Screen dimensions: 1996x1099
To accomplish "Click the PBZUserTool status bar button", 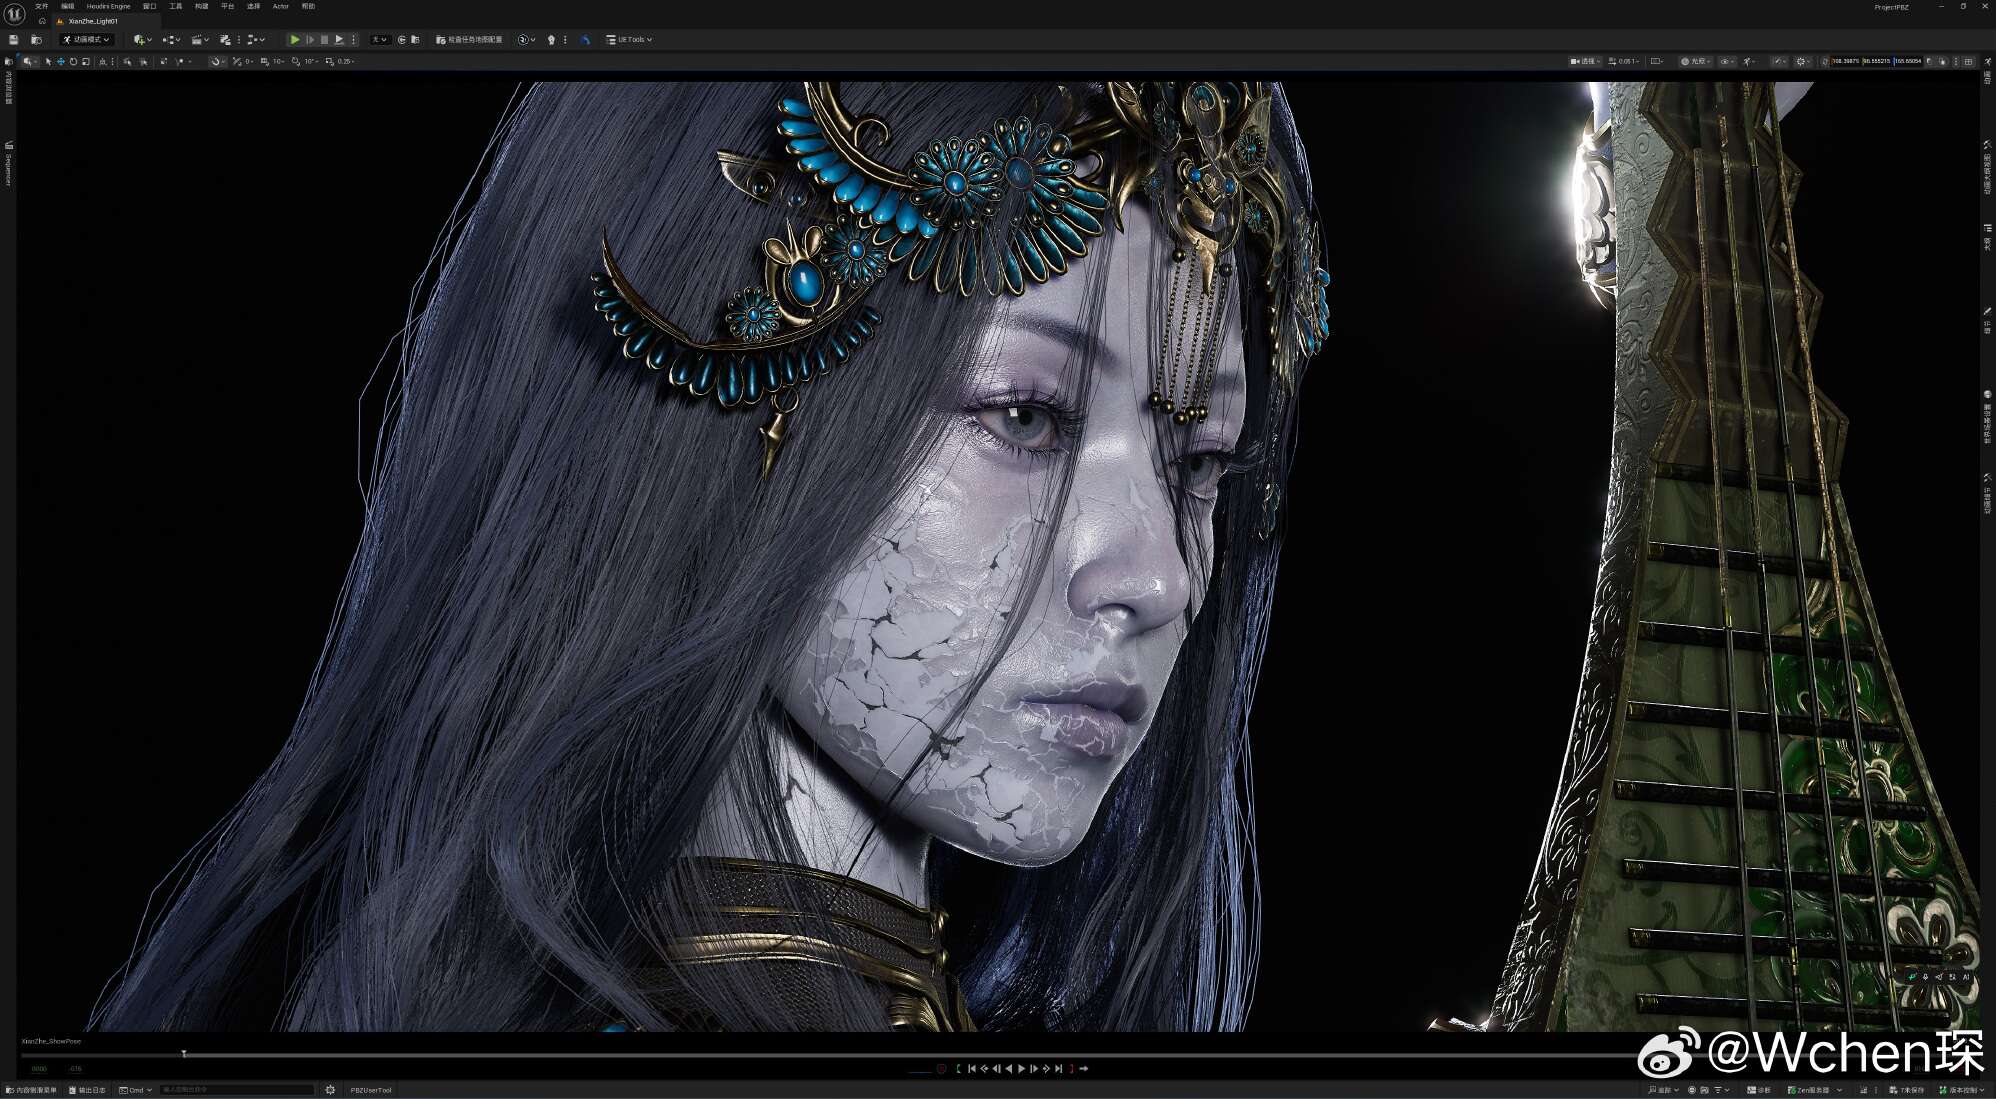I will [371, 1090].
